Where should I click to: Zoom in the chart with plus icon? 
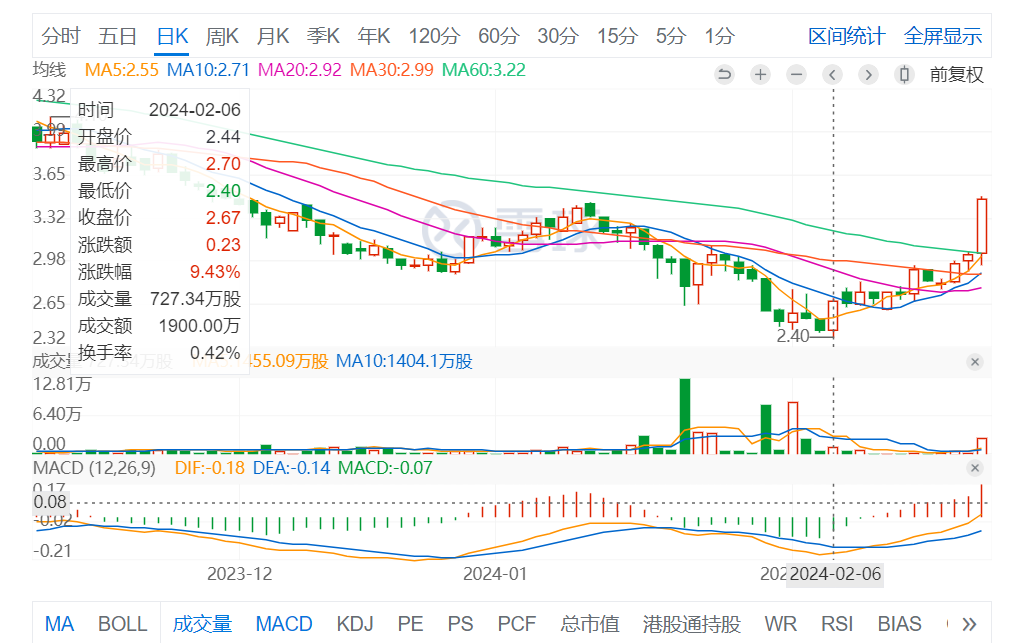(x=760, y=74)
